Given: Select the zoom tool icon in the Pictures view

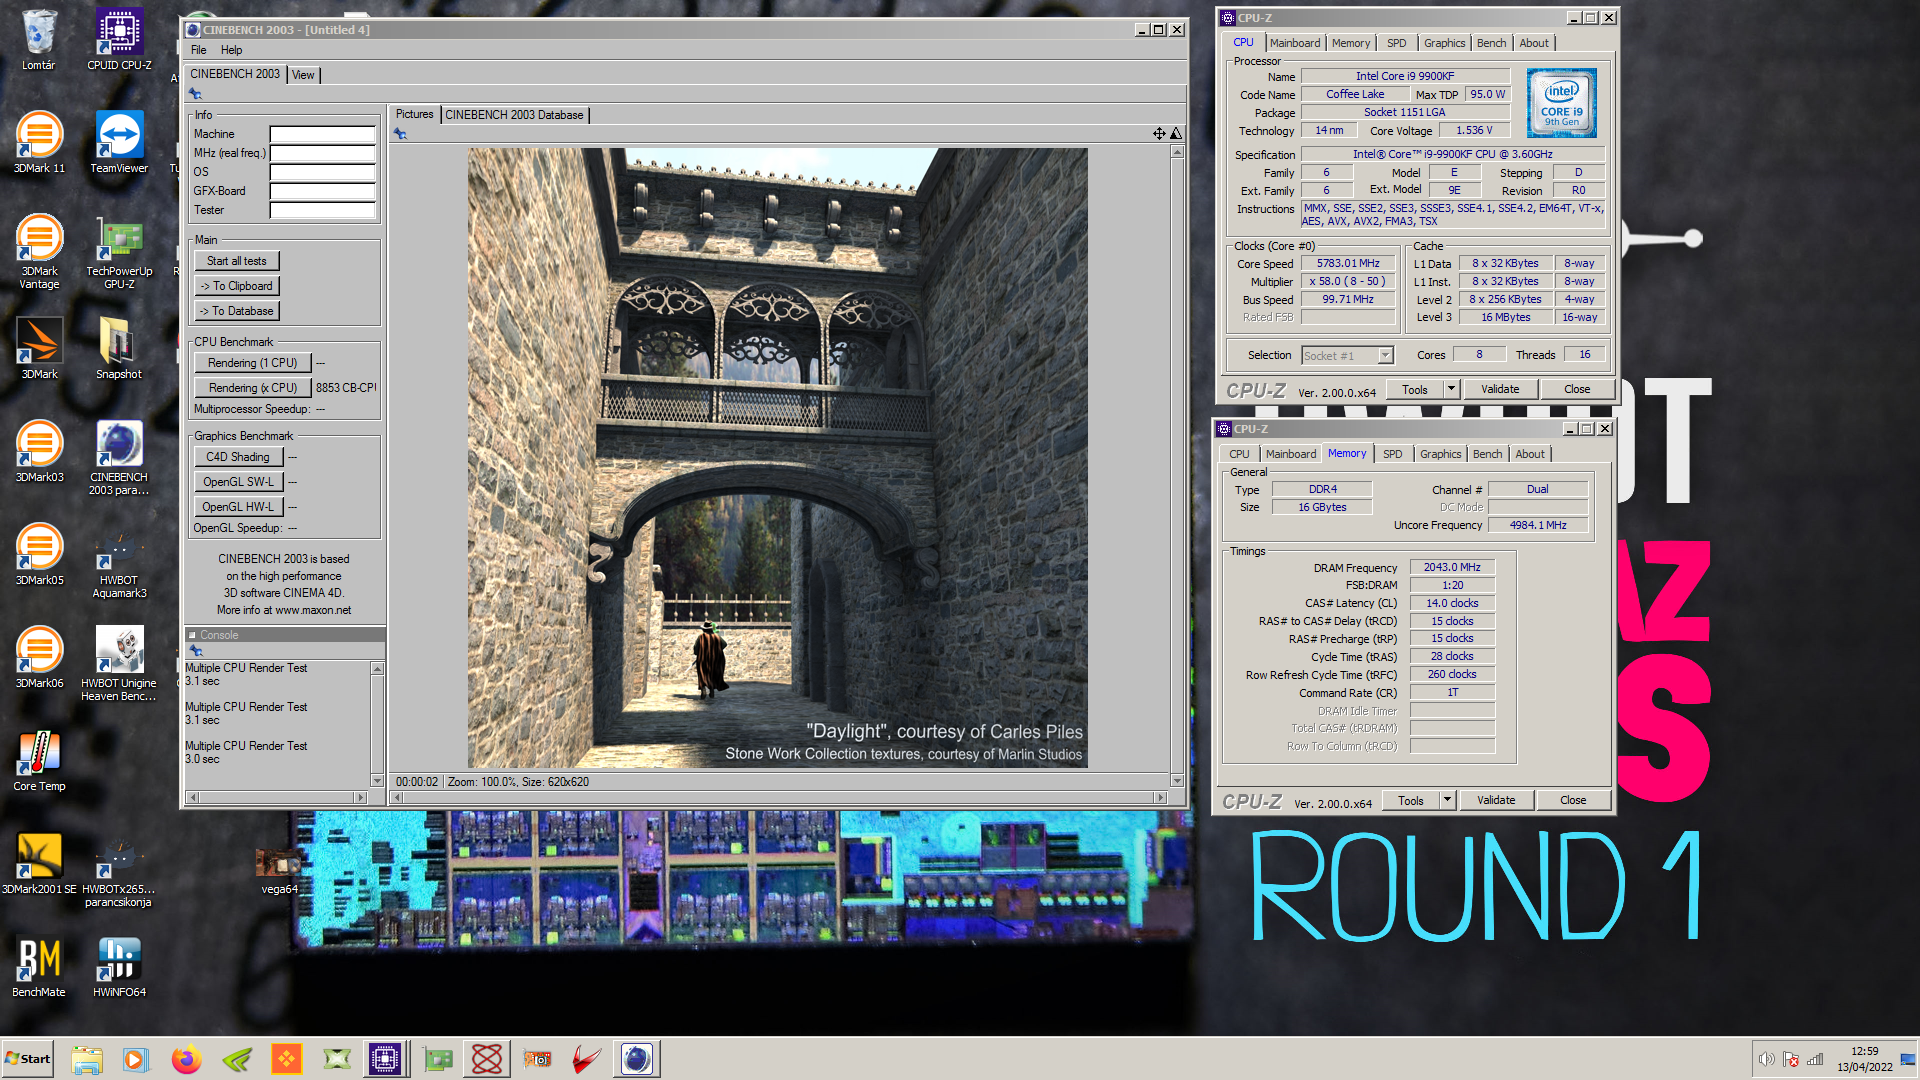Looking at the screenshot, I should point(1176,134).
